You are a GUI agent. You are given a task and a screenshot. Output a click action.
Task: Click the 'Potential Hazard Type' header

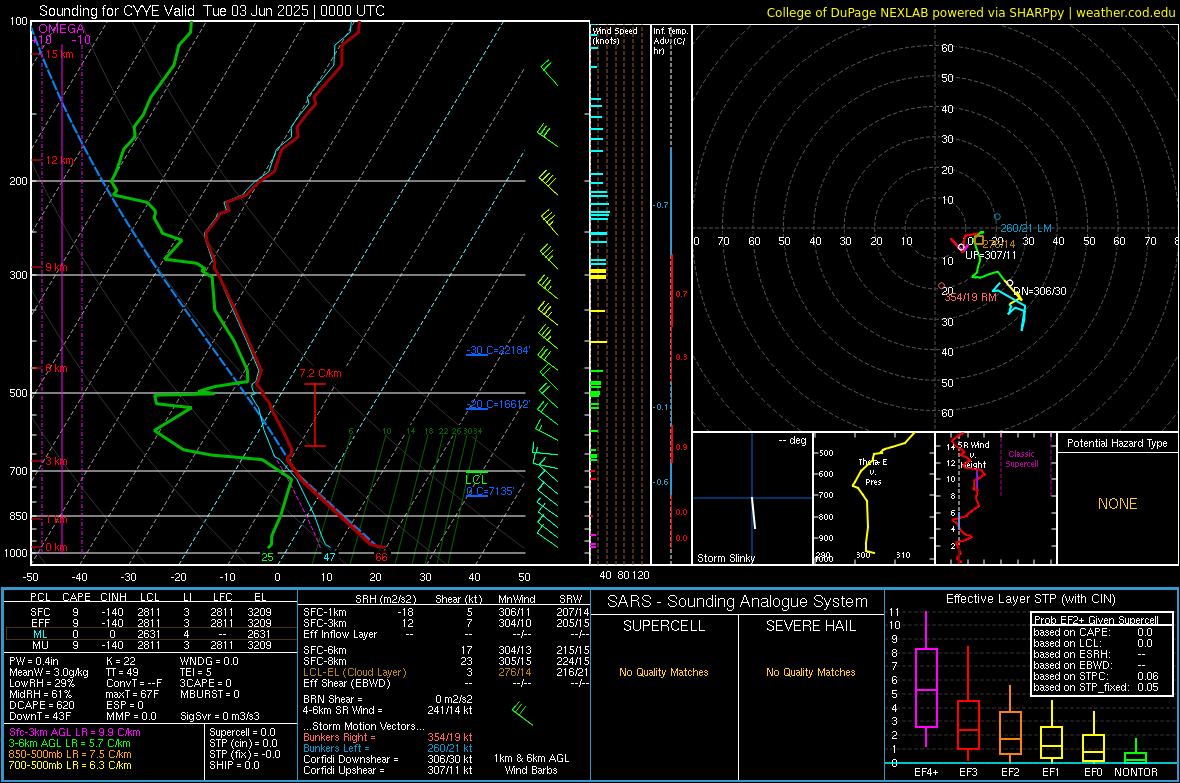(x=1118, y=443)
